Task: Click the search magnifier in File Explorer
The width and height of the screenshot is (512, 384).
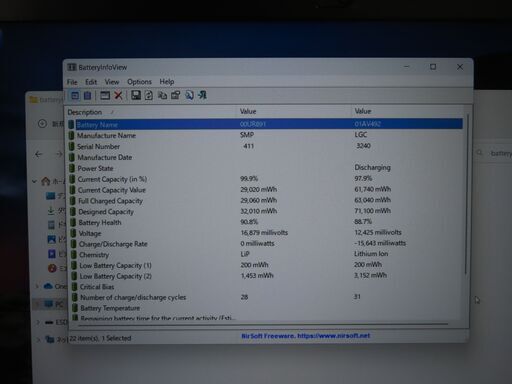Action: coord(480,153)
